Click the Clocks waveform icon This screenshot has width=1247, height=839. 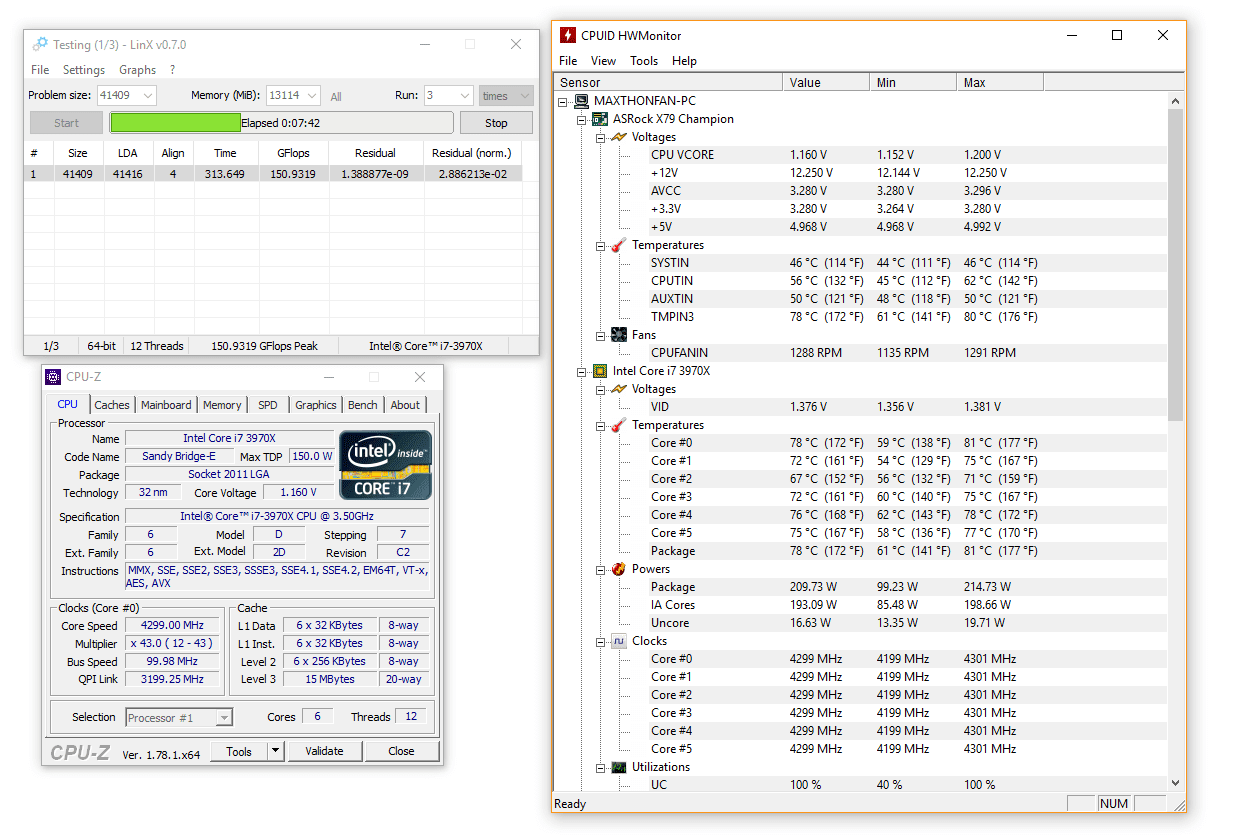click(x=619, y=641)
